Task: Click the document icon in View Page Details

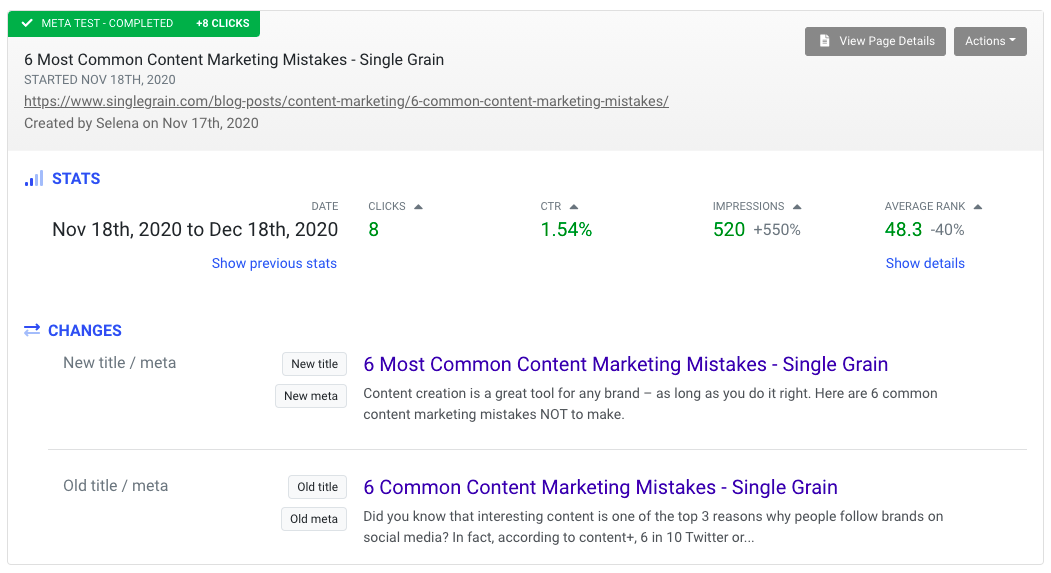Action: click(x=824, y=41)
